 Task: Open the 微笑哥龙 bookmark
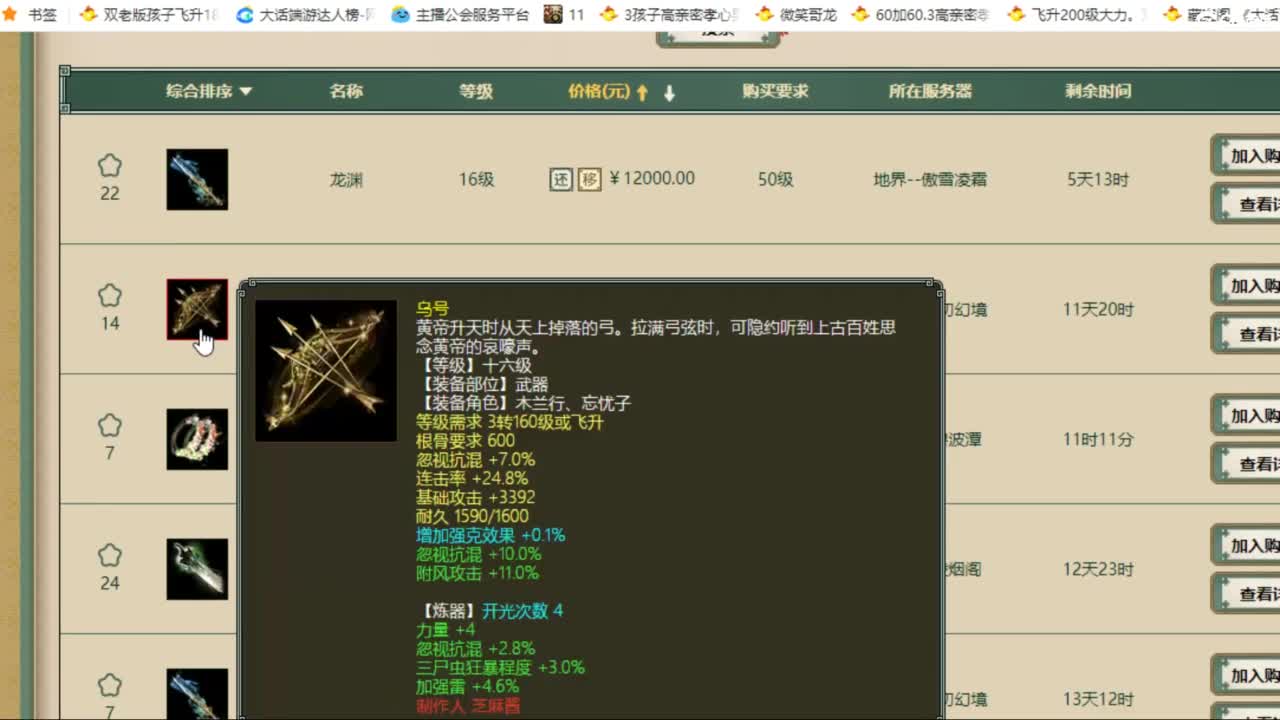pos(796,15)
